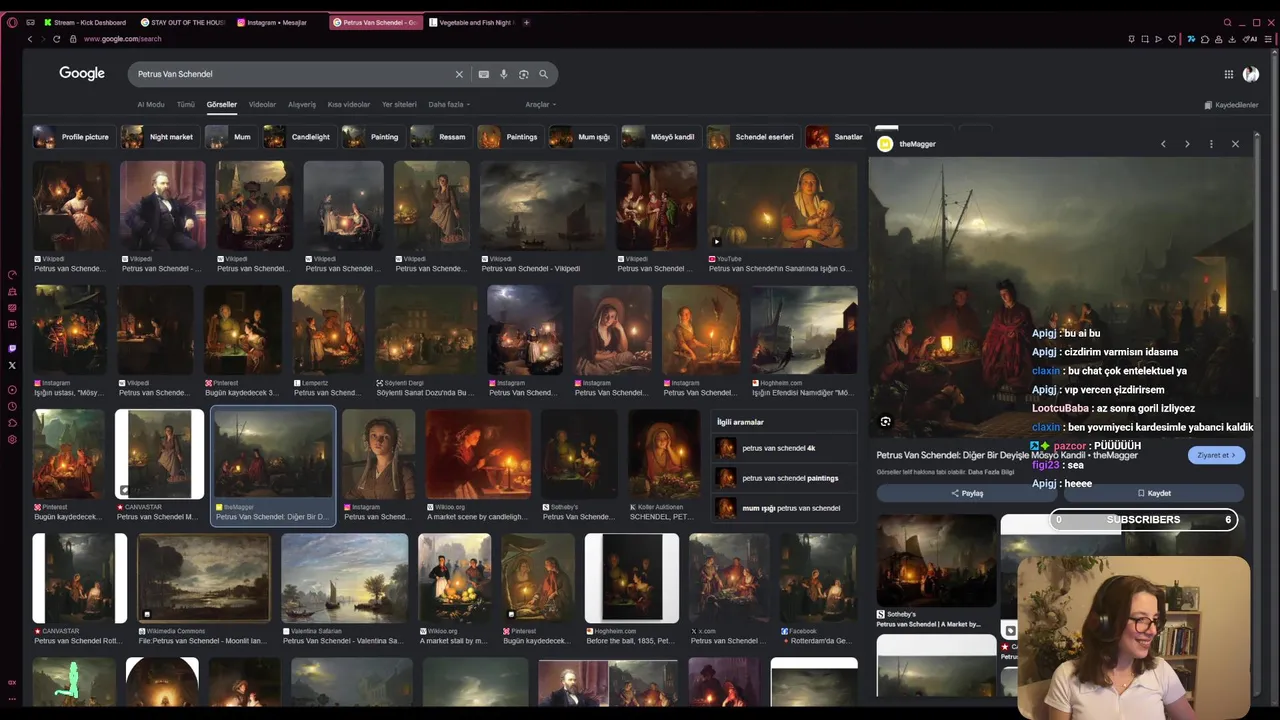
Task: Open related search petrus van schendel paintings
Action: [785, 478]
